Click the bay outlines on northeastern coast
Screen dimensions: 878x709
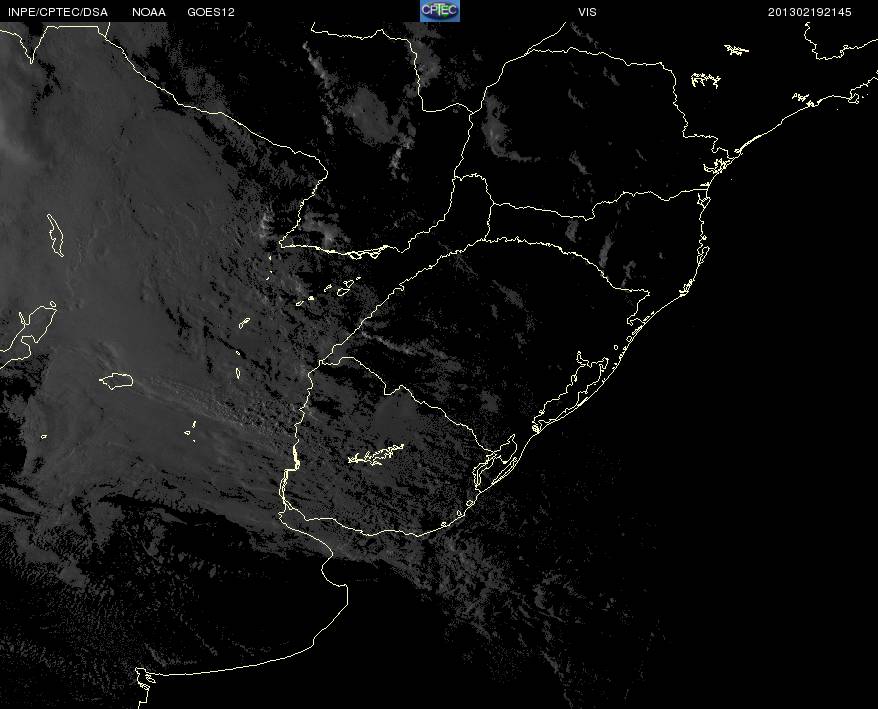click(717, 162)
